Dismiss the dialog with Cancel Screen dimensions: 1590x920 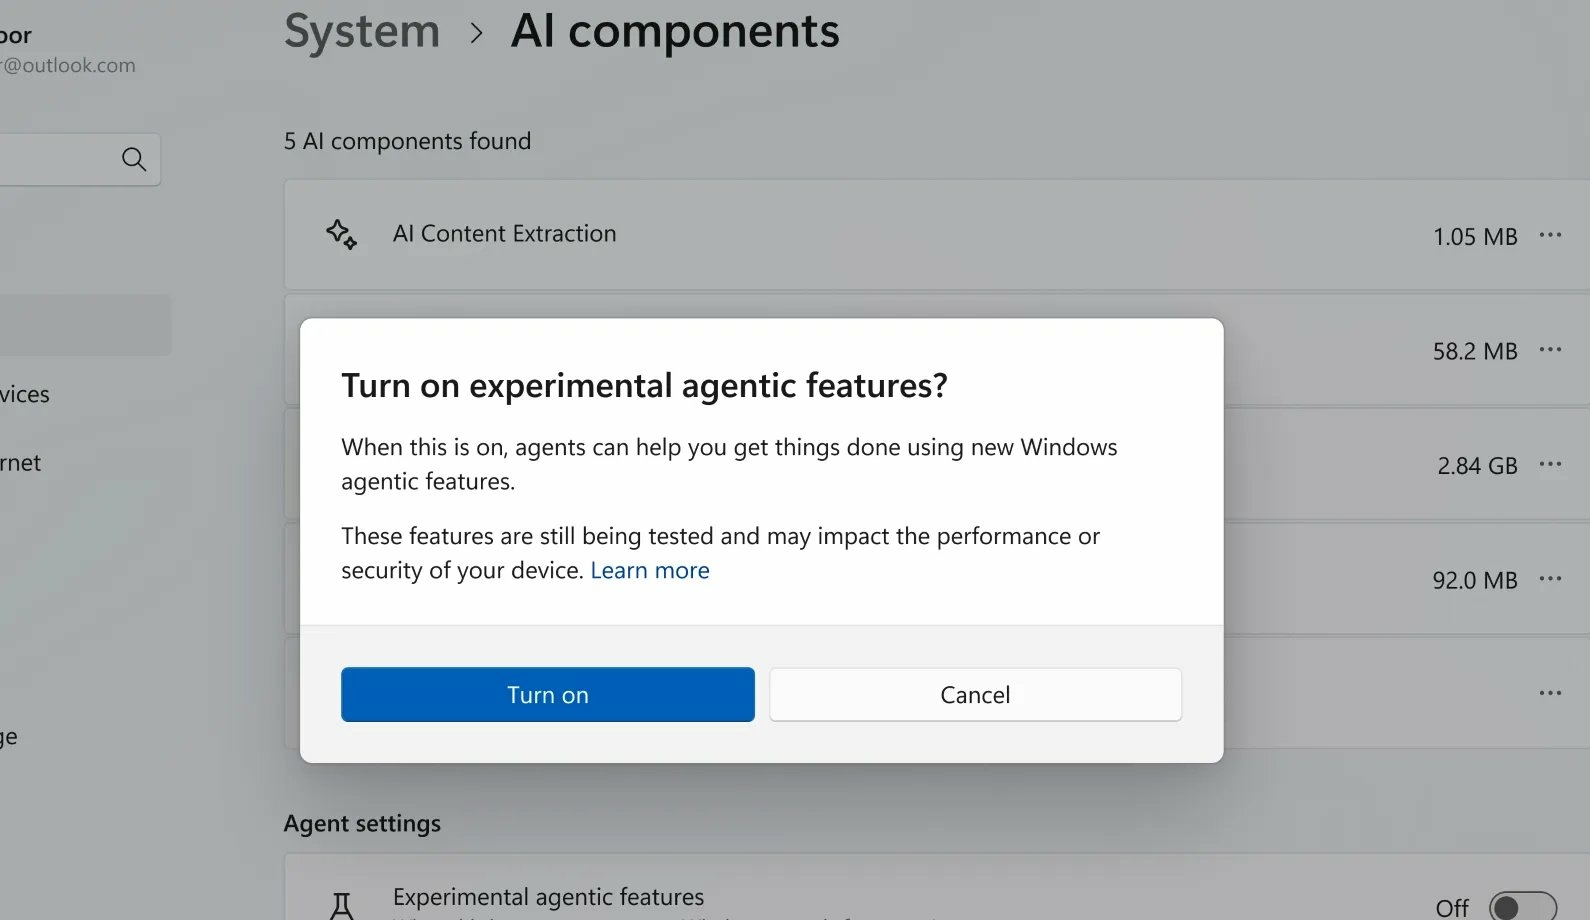point(975,694)
